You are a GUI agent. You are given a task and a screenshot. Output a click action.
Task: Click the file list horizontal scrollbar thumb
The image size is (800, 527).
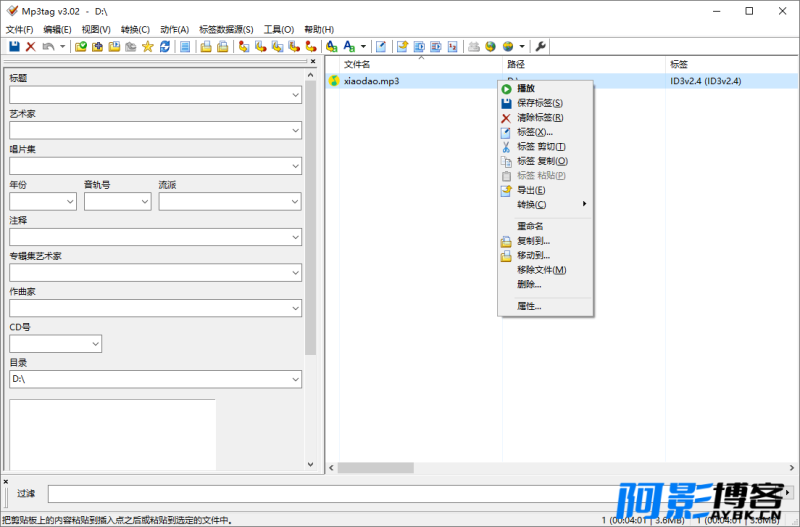point(376,468)
